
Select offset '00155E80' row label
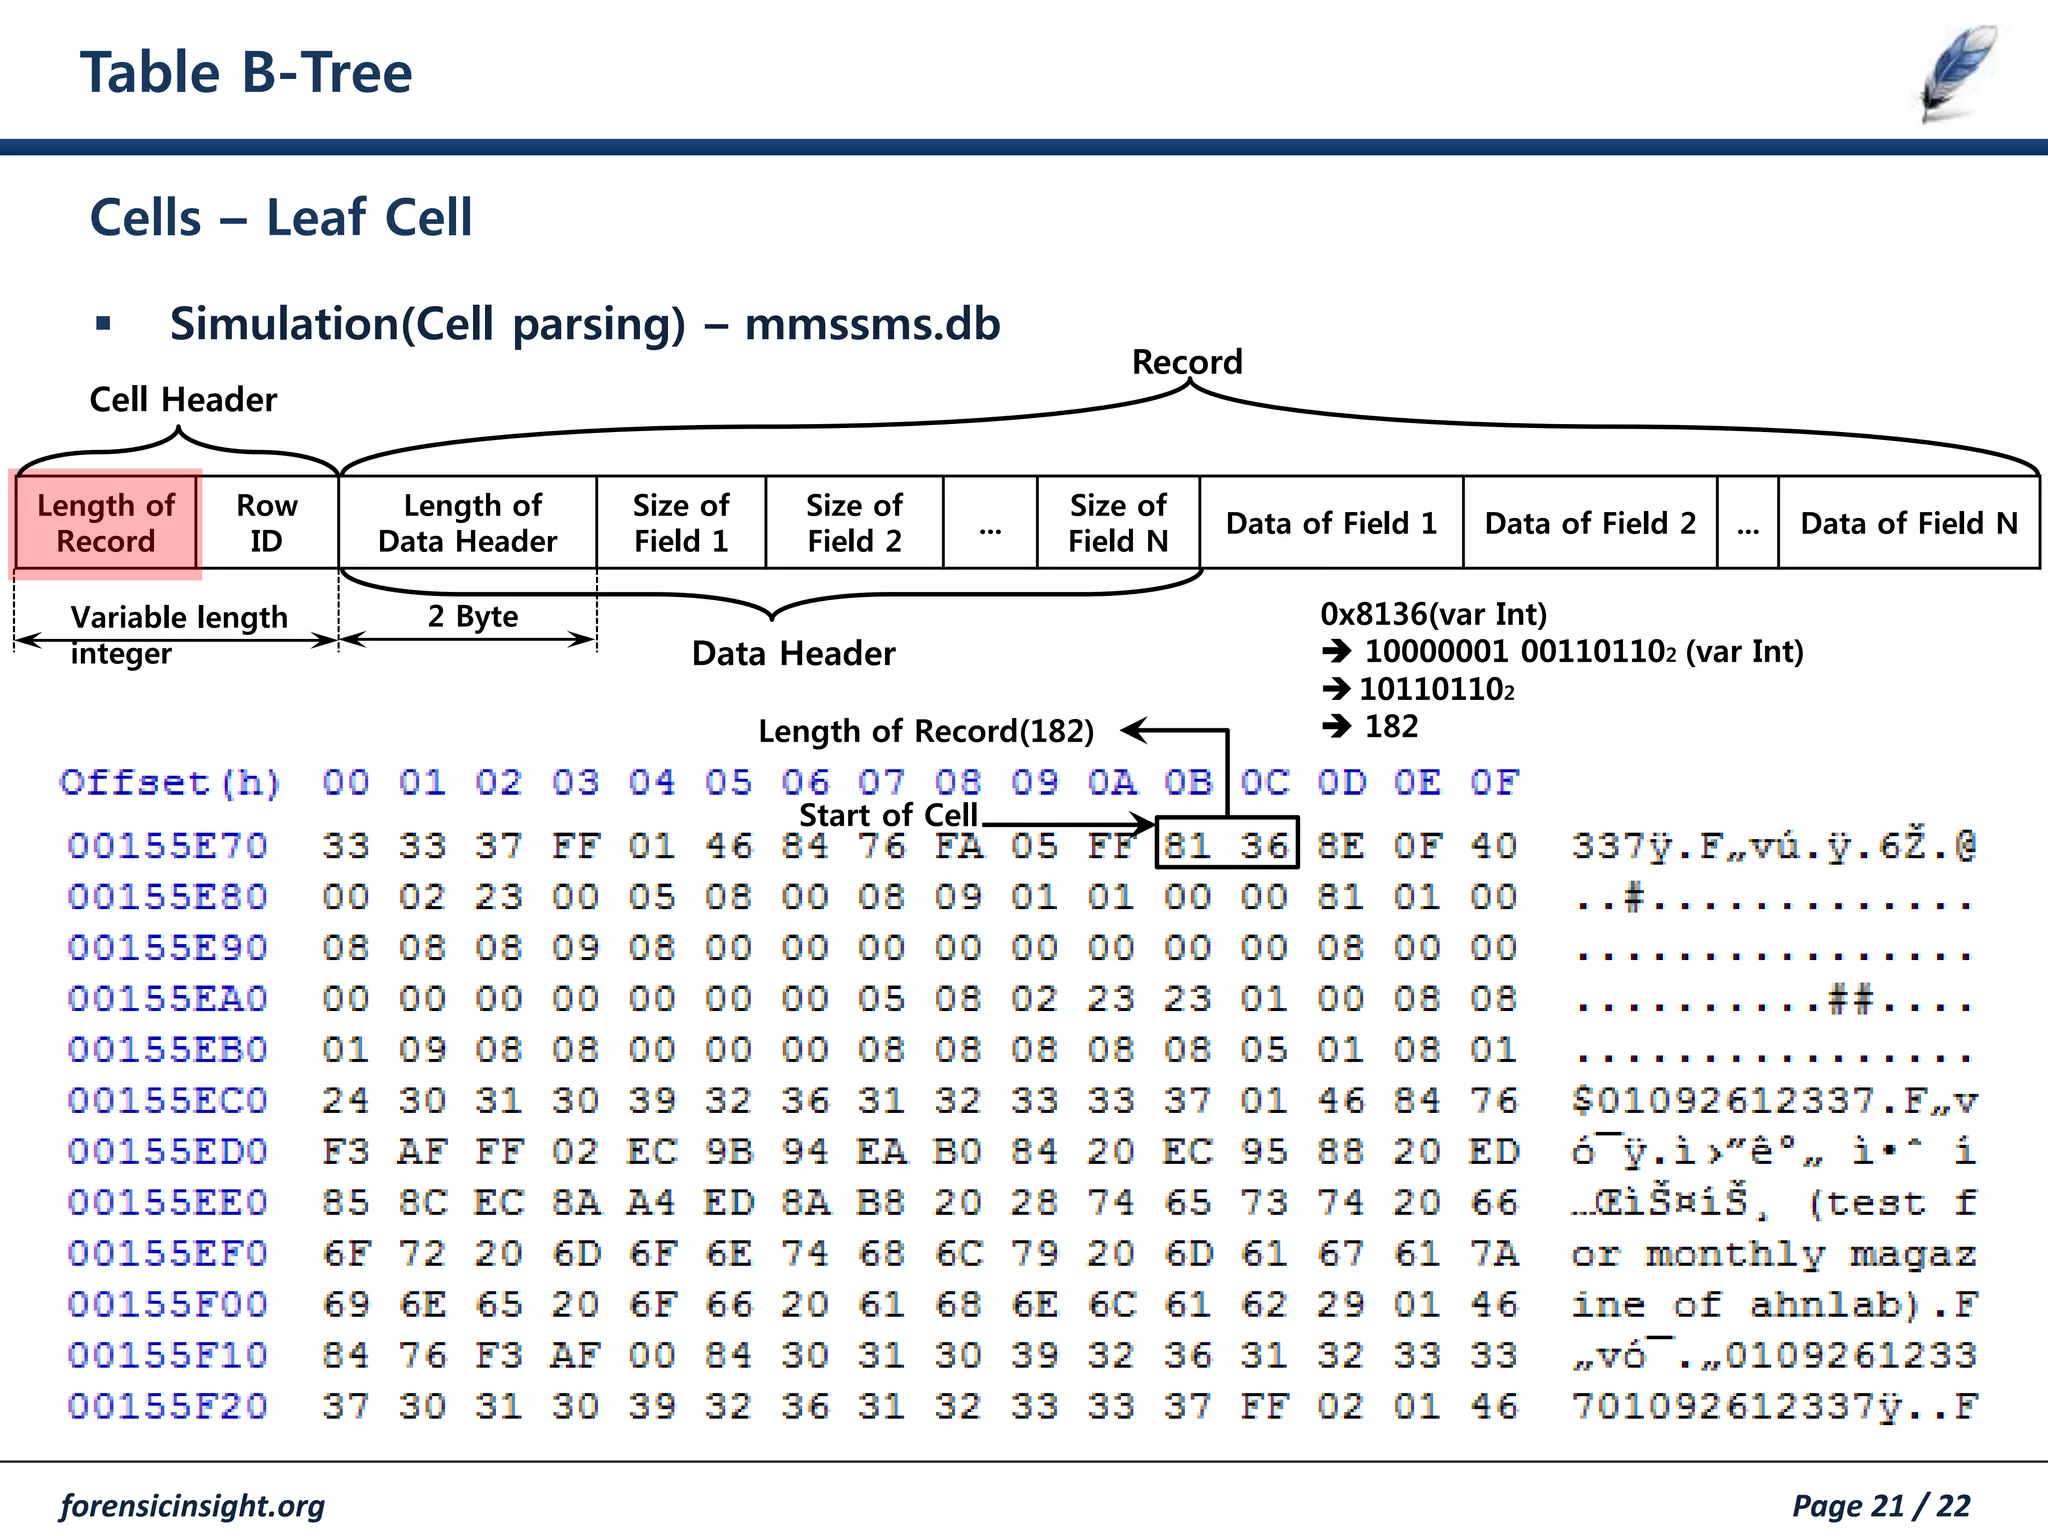click(x=167, y=897)
